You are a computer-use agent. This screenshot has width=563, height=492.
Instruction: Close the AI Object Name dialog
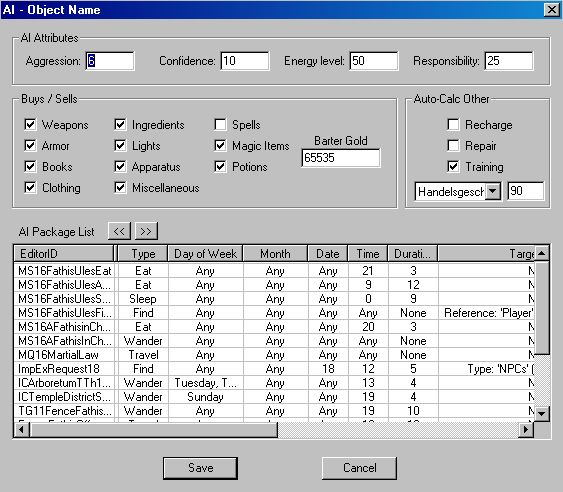tap(552, 10)
